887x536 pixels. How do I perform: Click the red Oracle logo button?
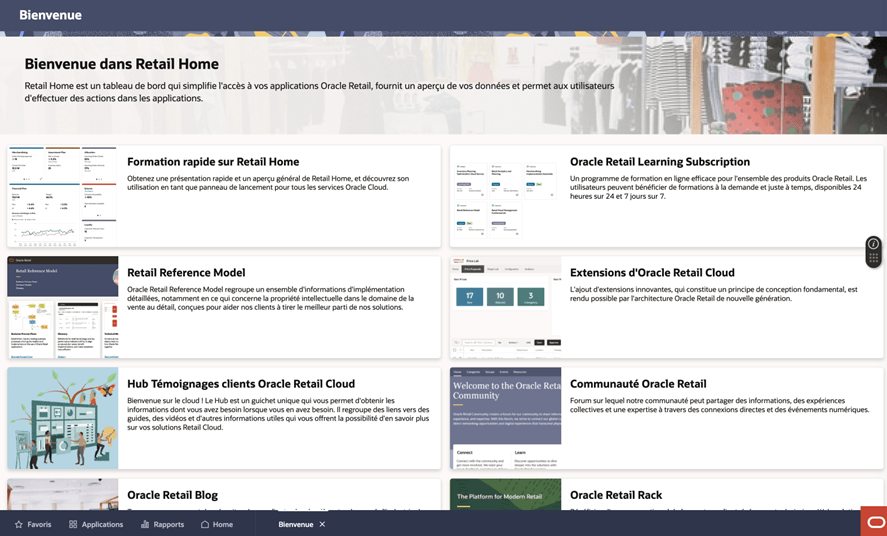(x=874, y=521)
